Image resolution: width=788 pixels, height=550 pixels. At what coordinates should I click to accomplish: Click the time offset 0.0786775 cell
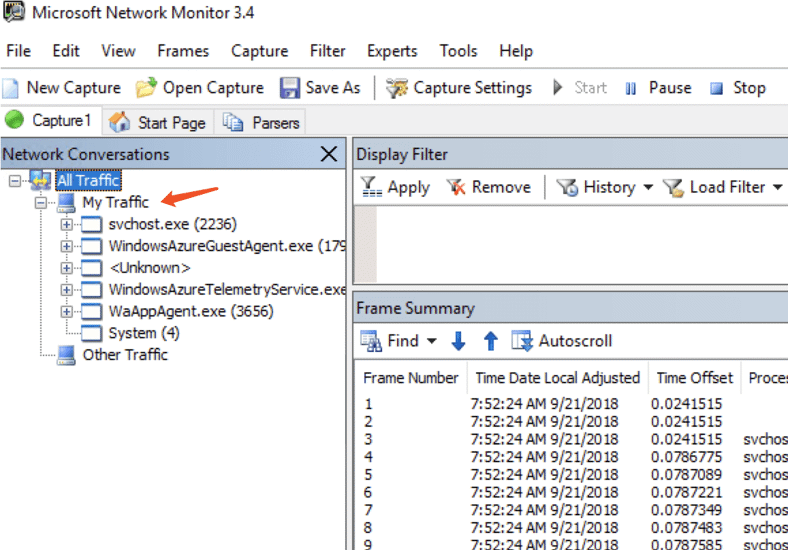[x=686, y=457]
